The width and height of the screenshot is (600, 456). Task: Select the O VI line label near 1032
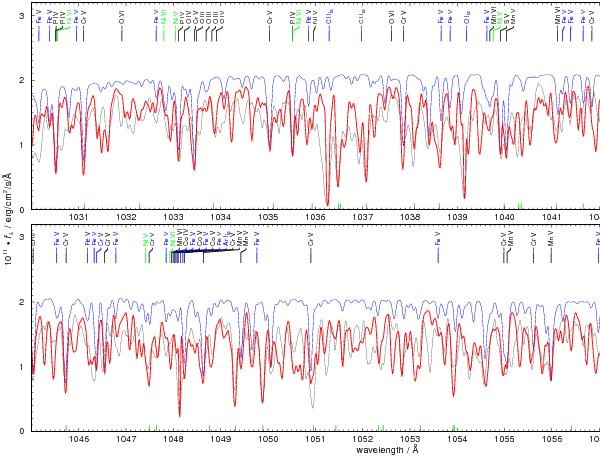pyautogui.click(x=122, y=17)
